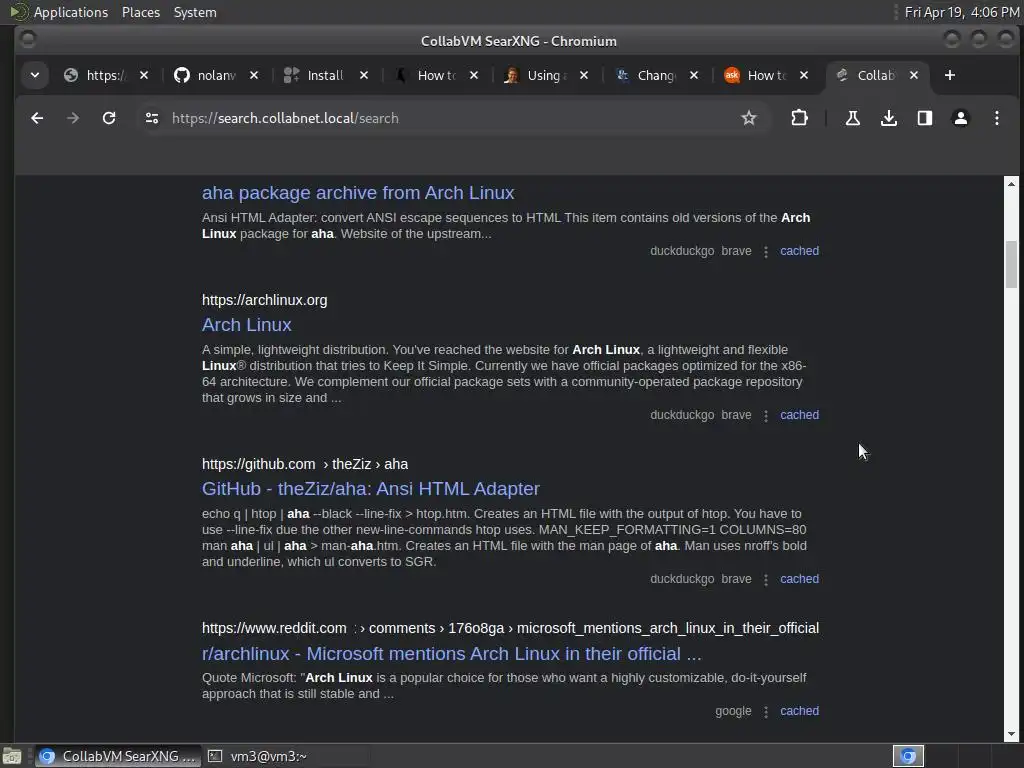Open GitHub theZiz/aha Ansi HTML Adapter result

click(x=370, y=489)
